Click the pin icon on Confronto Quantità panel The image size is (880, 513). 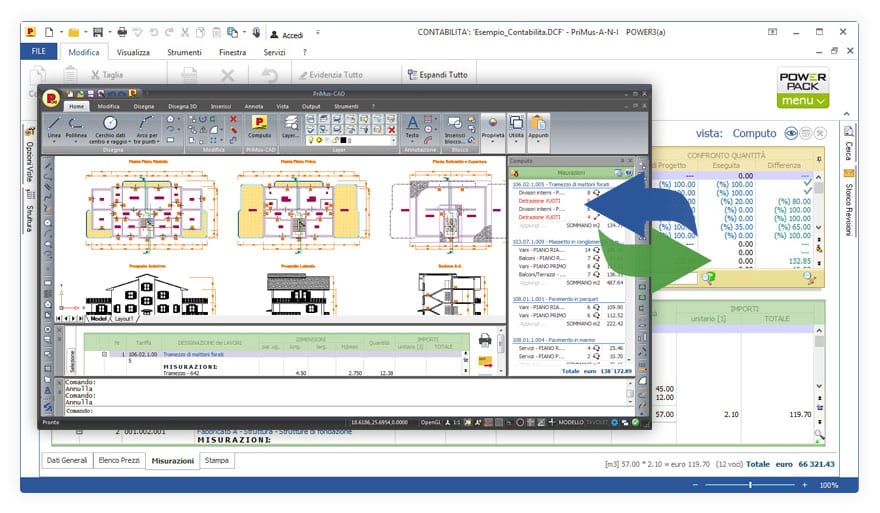pyautogui.click(x=819, y=160)
